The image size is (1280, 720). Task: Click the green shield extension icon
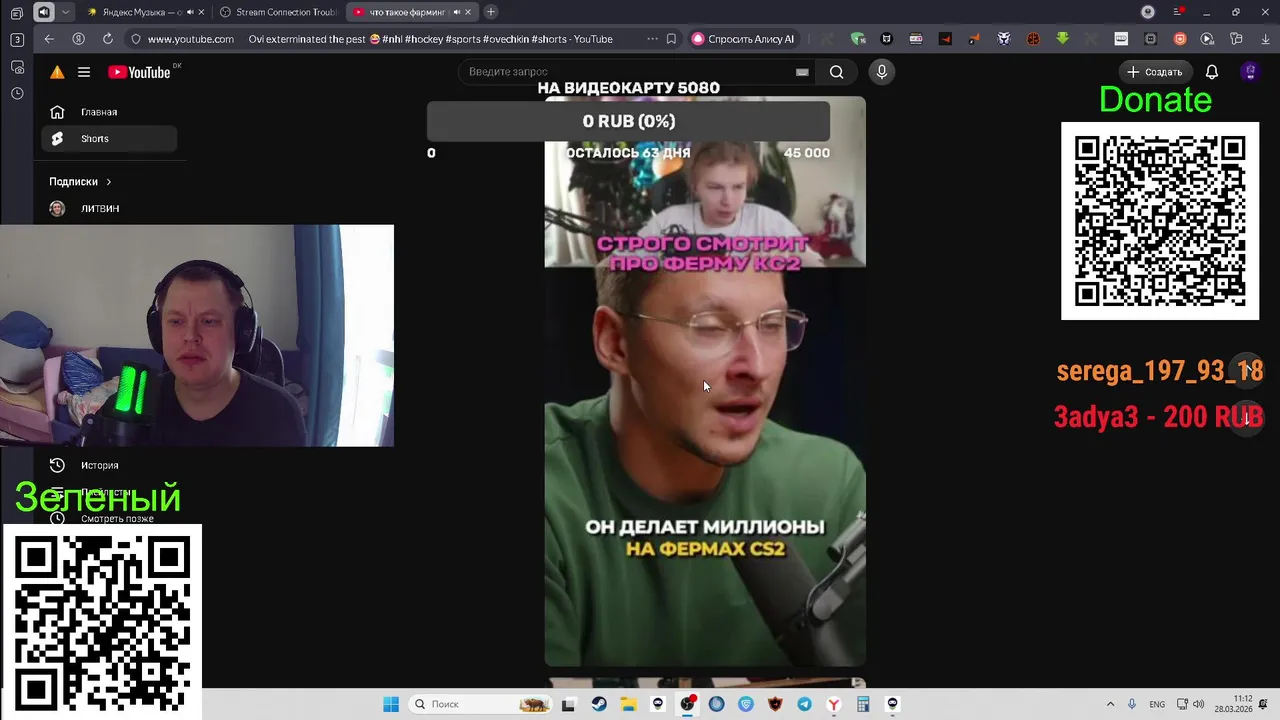(x=857, y=39)
